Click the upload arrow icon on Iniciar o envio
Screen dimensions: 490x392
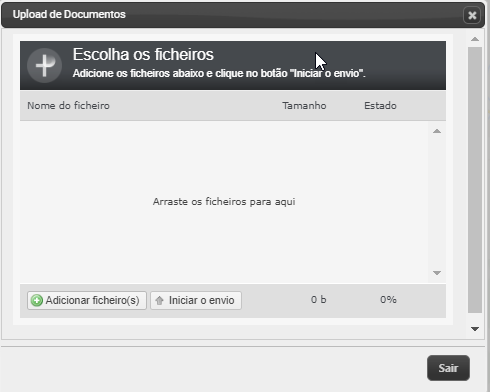[160, 300]
